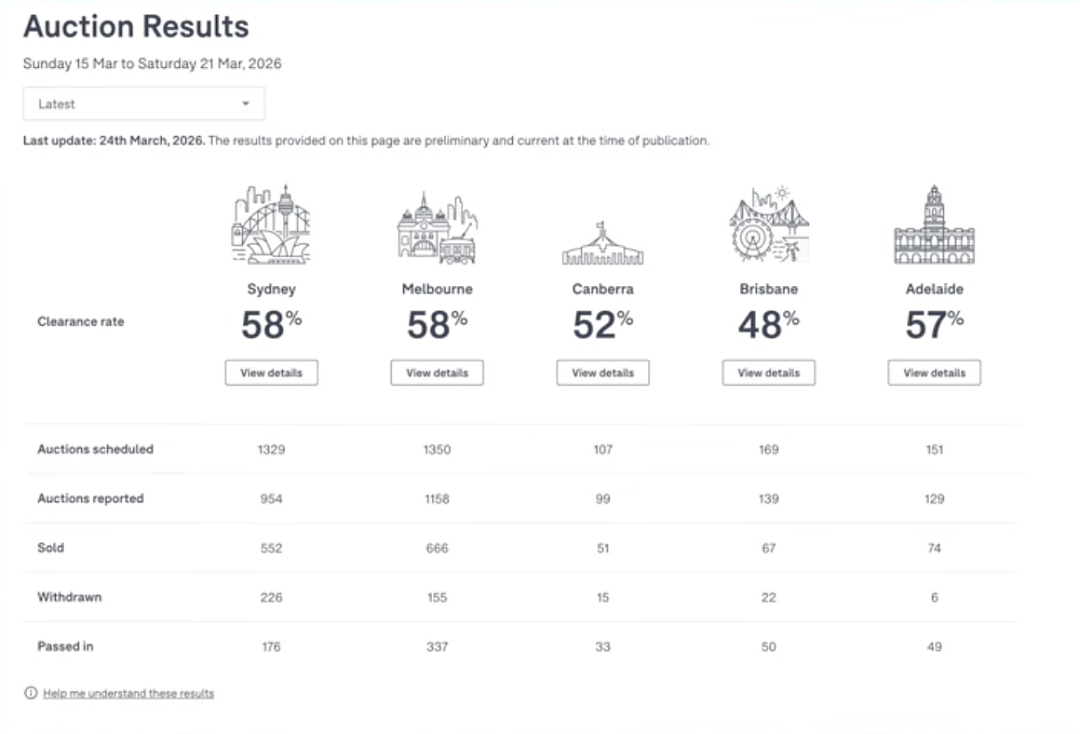The image size is (1080, 734).
Task: View details for Brisbane auctions
Action: point(769,373)
